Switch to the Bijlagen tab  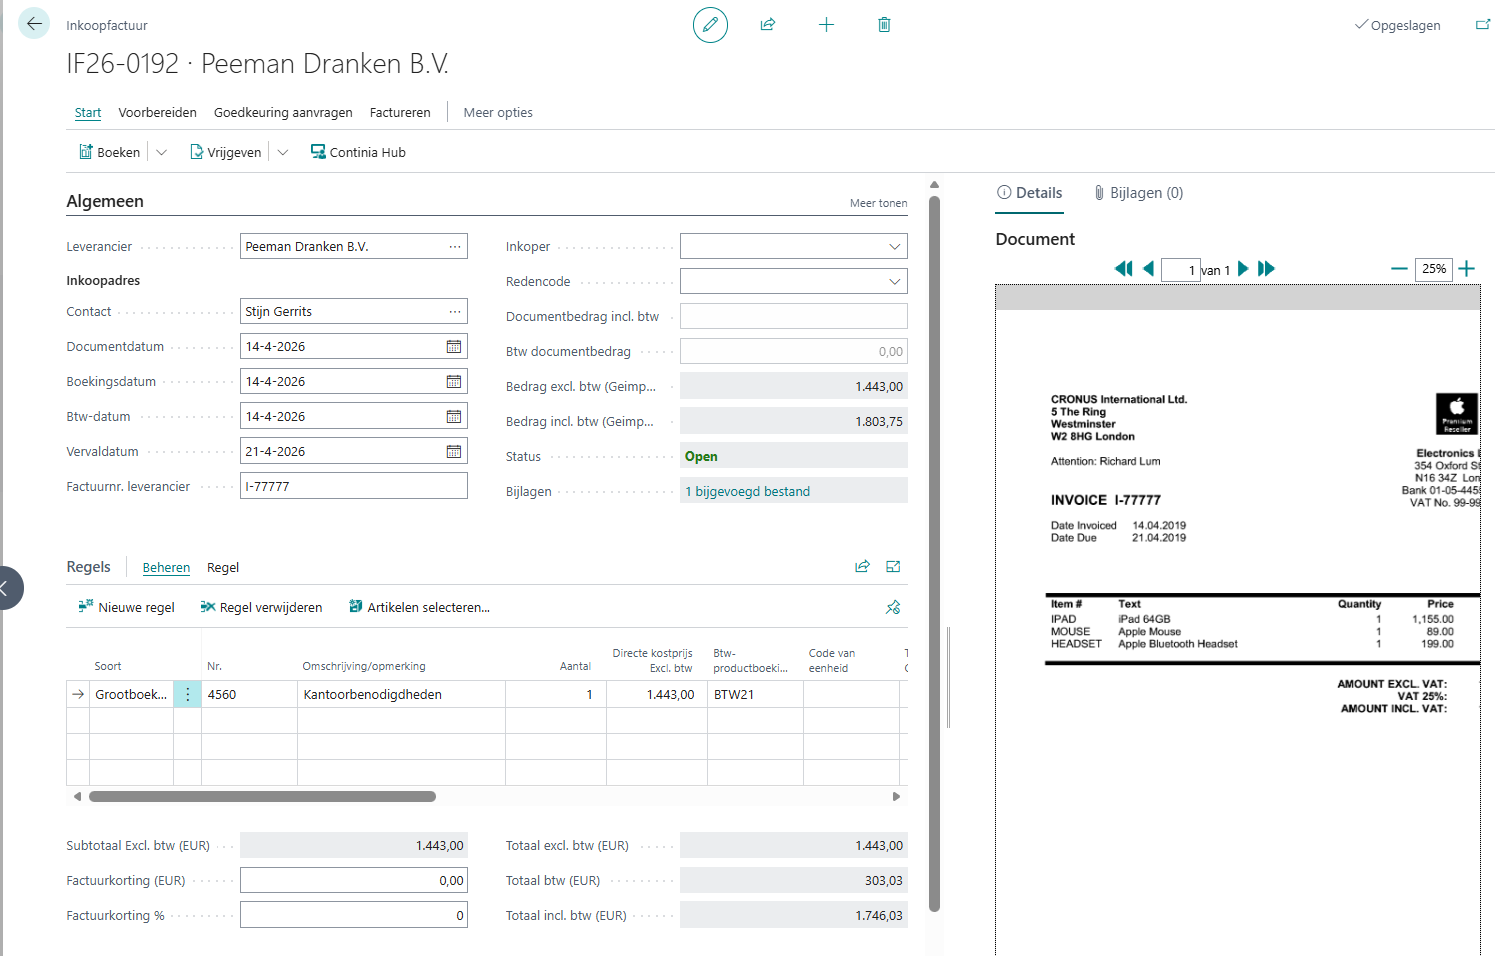[x=1138, y=193]
